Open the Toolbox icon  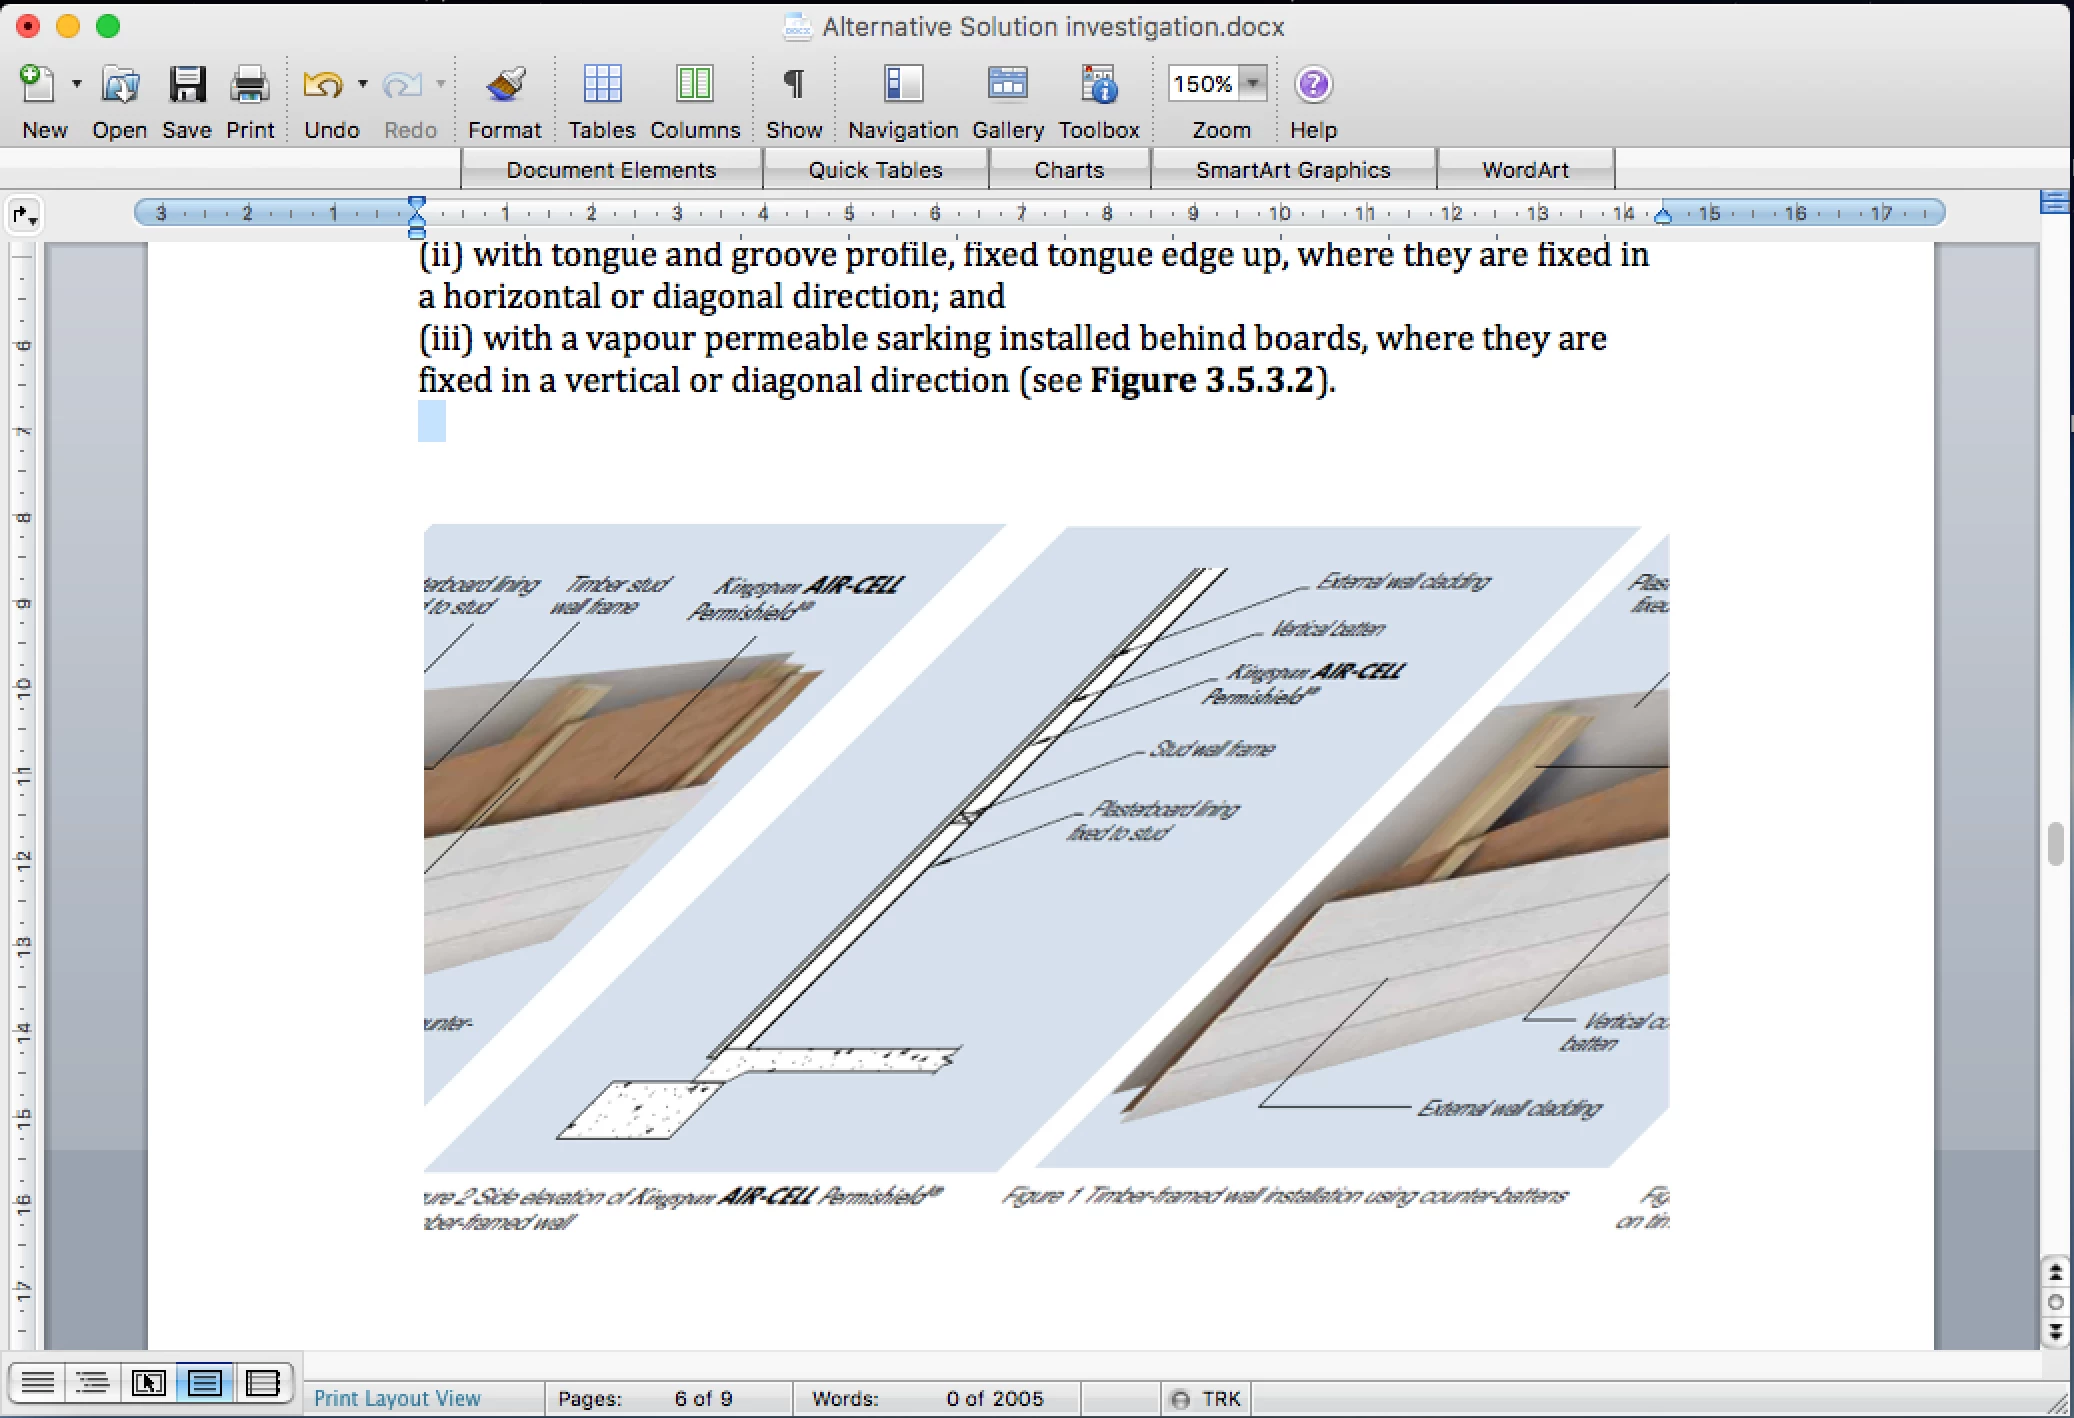tap(1098, 86)
